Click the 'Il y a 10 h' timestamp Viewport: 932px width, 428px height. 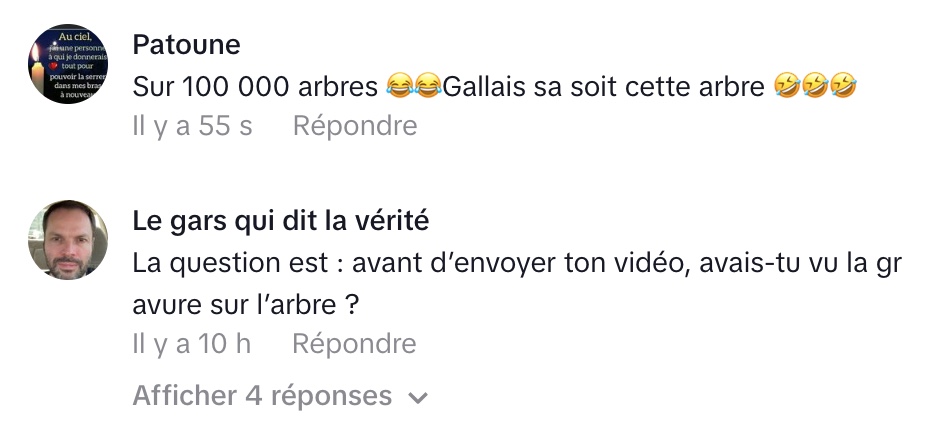pyautogui.click(x=191, y=344)
